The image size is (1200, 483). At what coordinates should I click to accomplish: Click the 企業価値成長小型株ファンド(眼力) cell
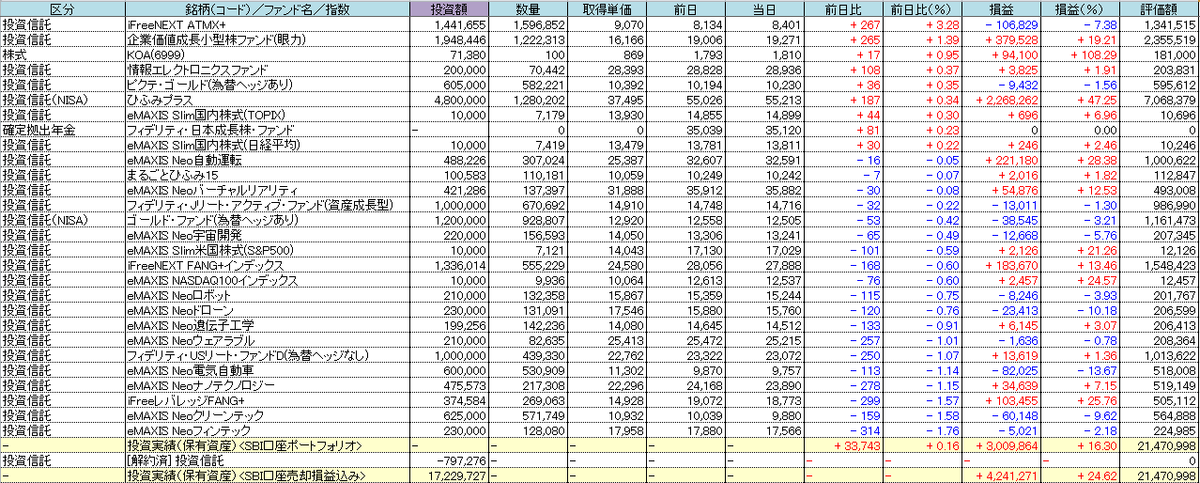point(266,38)
